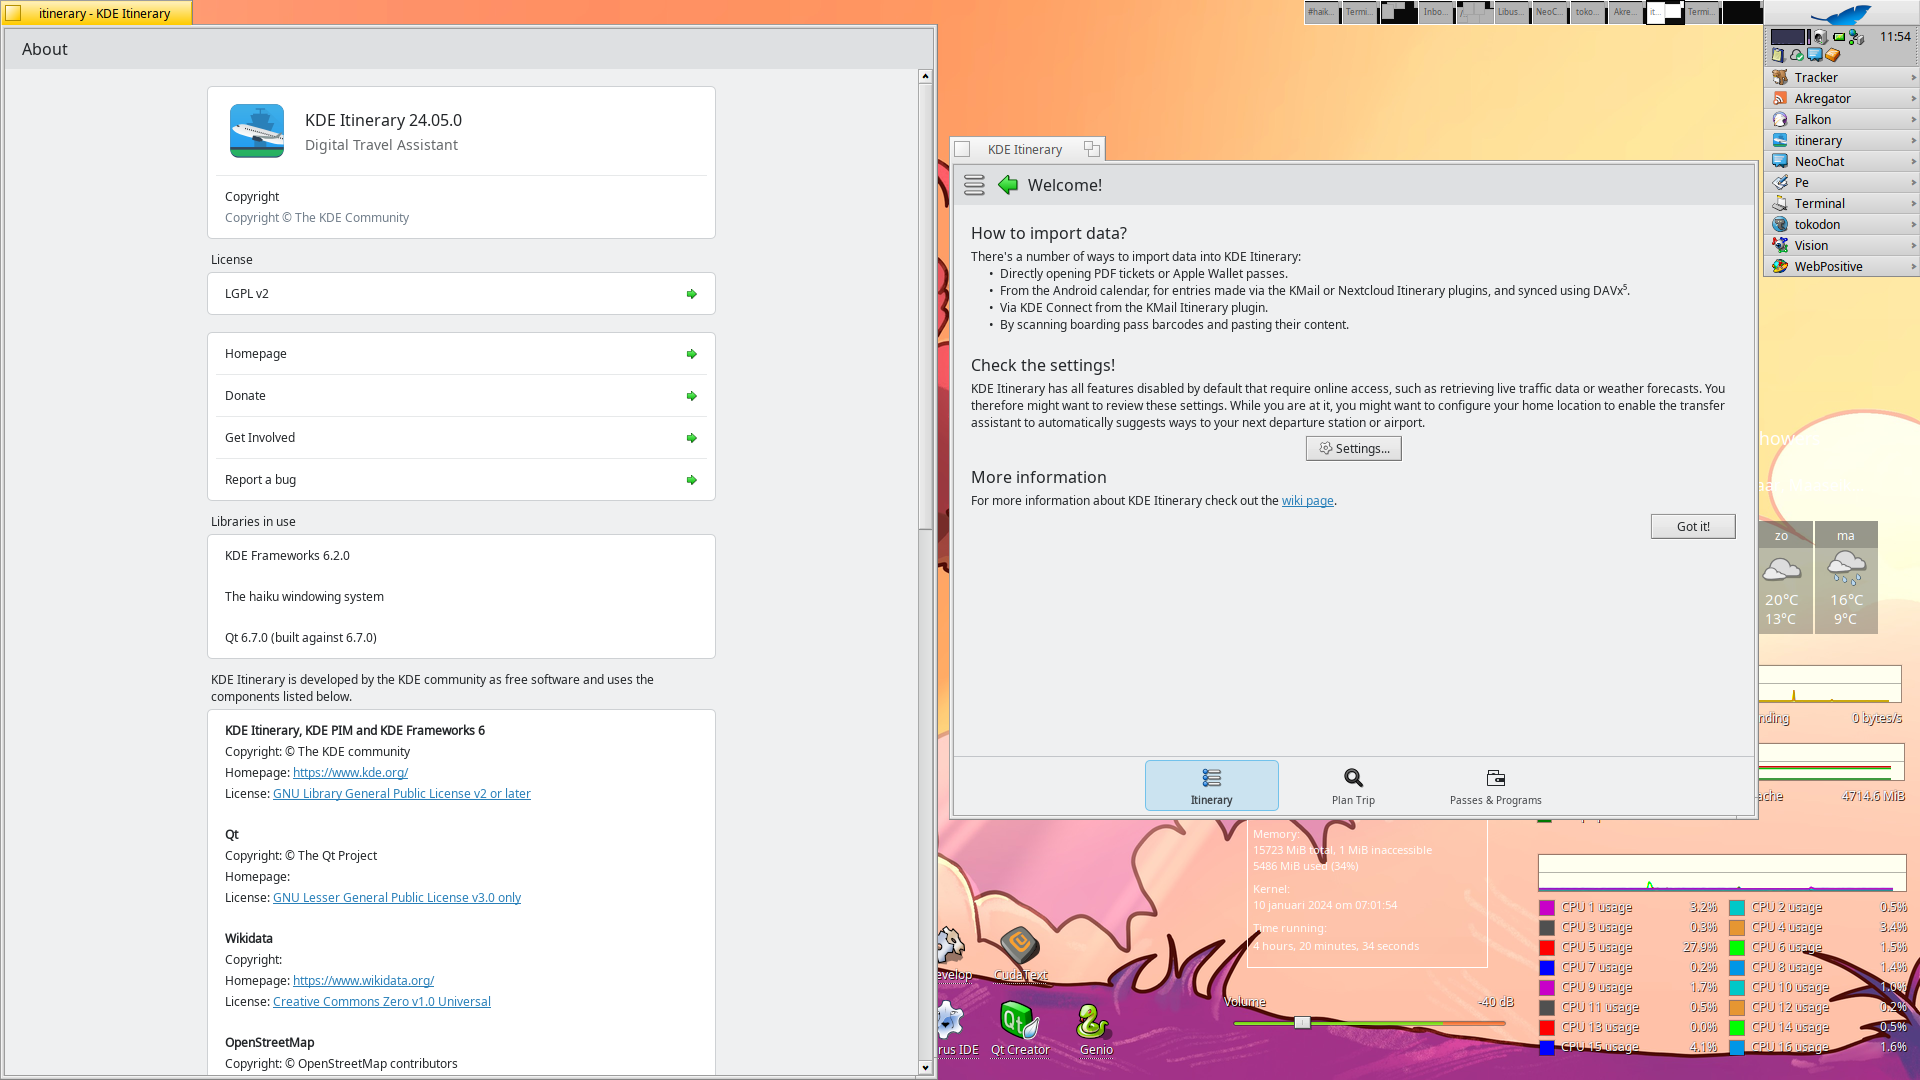
Task: Open the LGPL v2 license arrow
Action: (691, 294)
